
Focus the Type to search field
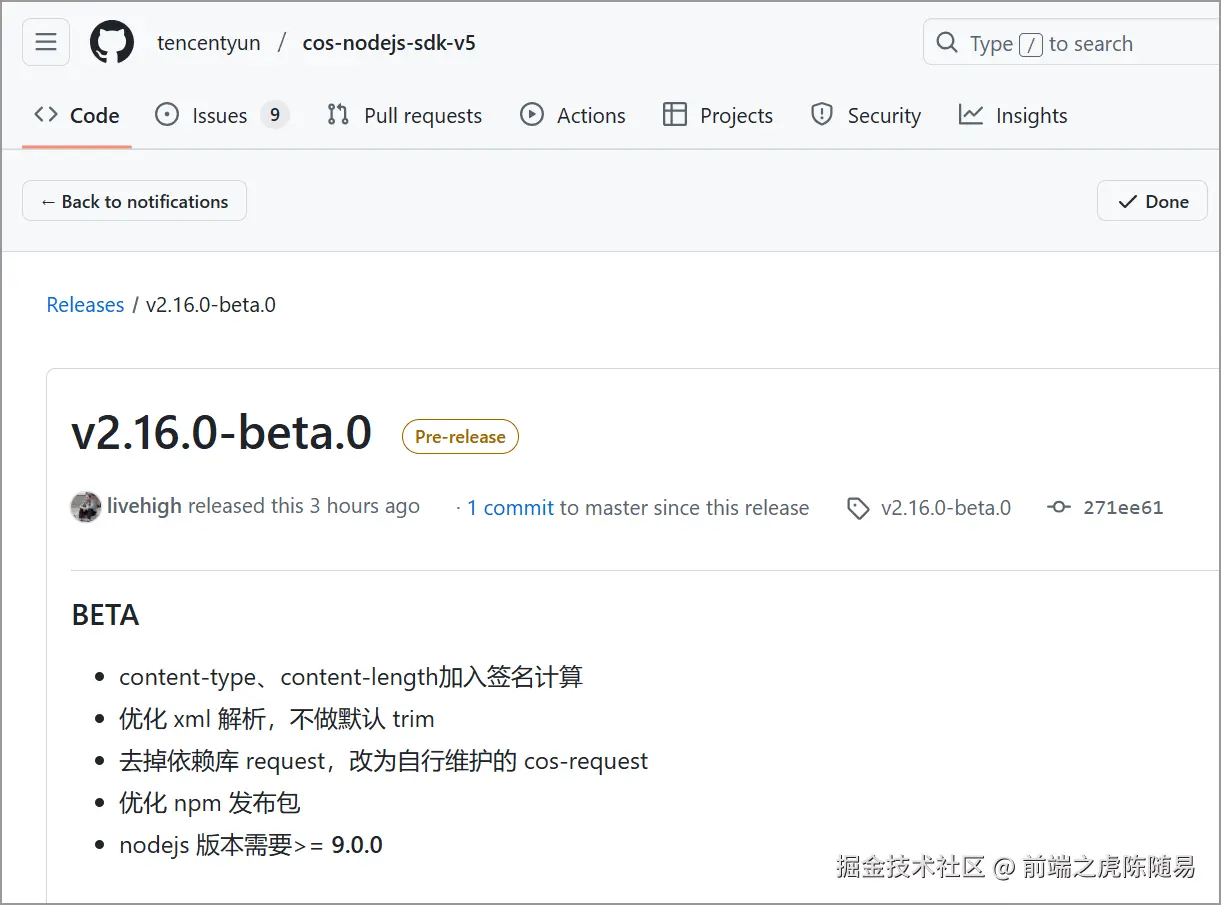1080,43
